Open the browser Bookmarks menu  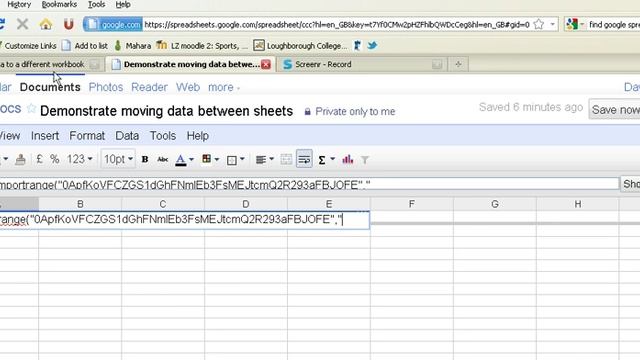pos(59,4)
